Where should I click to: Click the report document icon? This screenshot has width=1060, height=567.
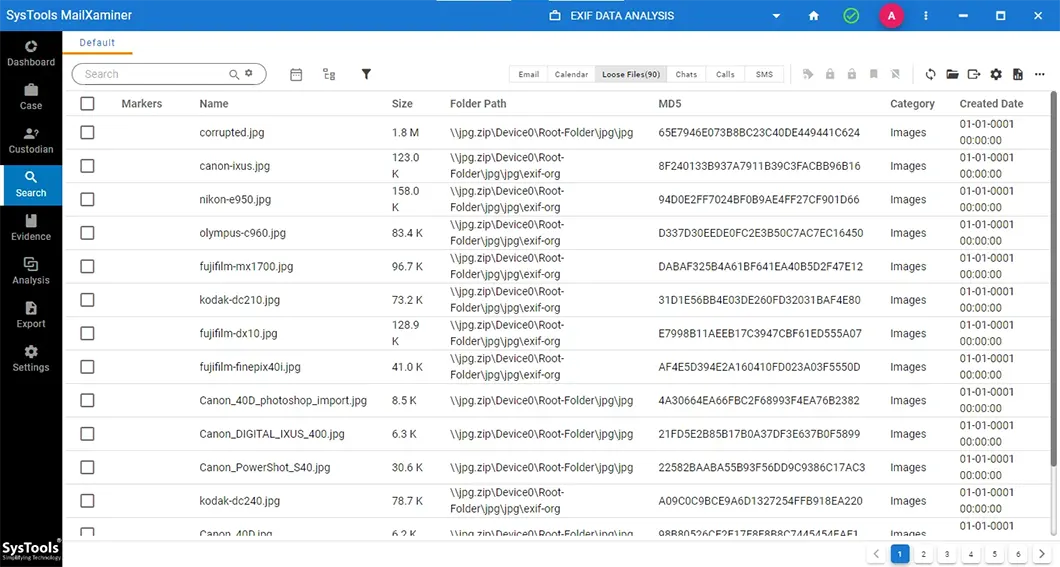tap(1017, 74)
